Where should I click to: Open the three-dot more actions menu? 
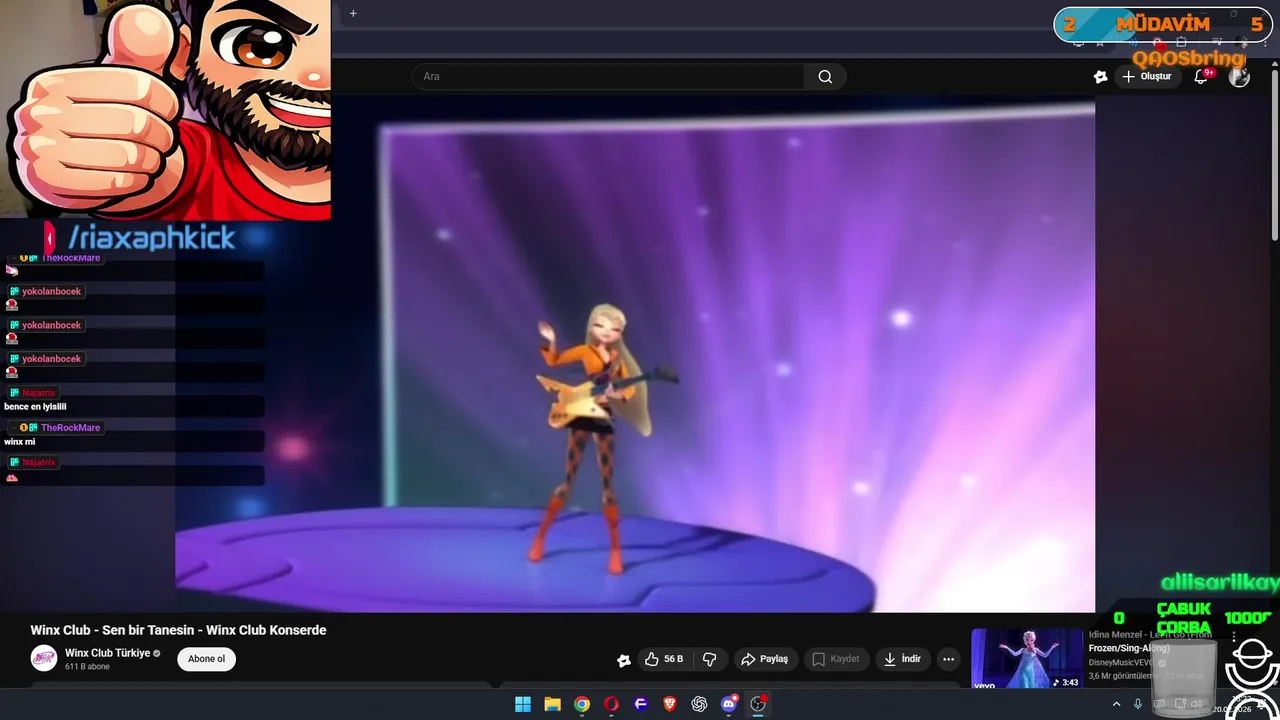point(948,659)
